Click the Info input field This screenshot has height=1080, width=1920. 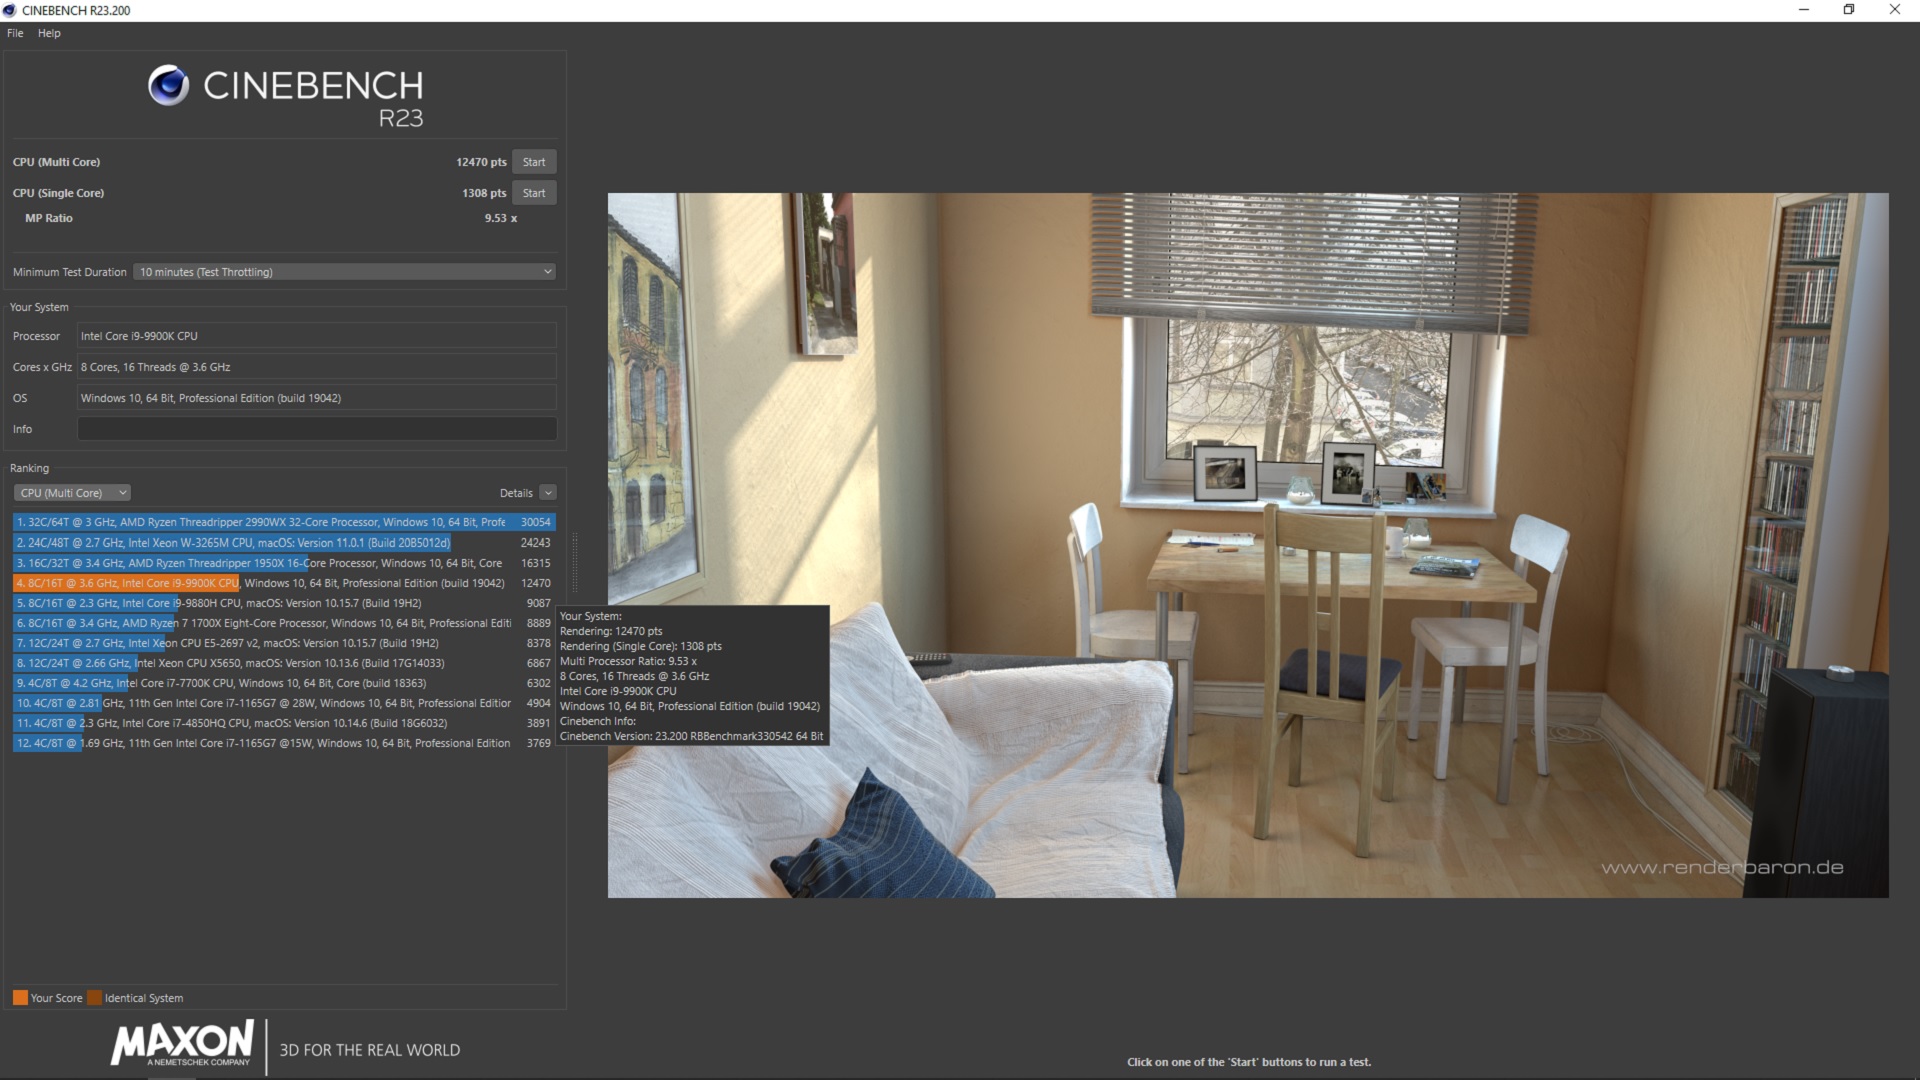tap(316, 429)
